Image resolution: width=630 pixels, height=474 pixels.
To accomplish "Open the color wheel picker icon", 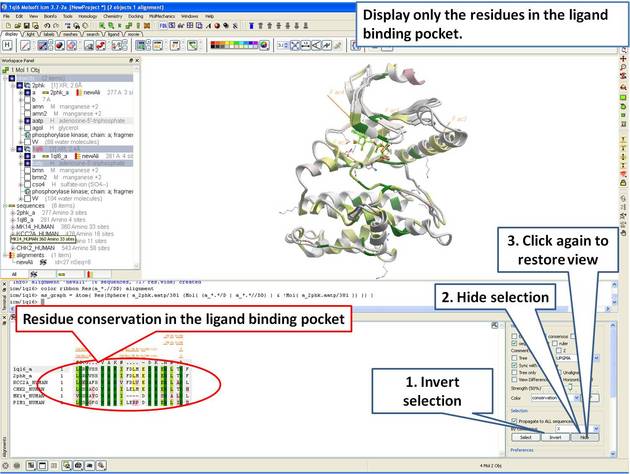I will tap(264, 45).
